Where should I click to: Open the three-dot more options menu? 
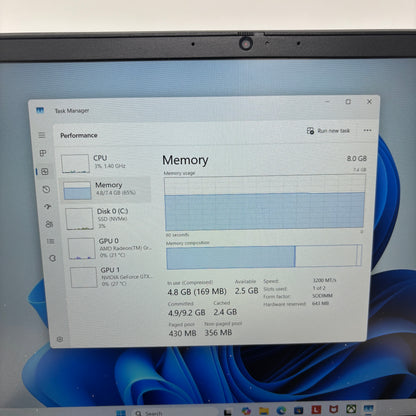(367, 130)
